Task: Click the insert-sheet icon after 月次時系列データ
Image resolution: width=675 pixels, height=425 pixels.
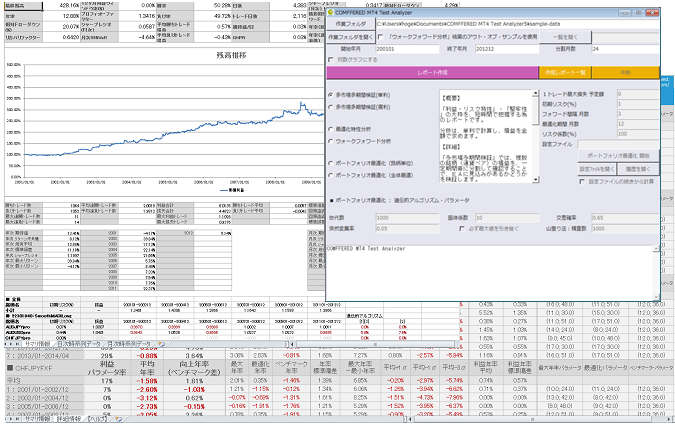Action: pos(161,344)
